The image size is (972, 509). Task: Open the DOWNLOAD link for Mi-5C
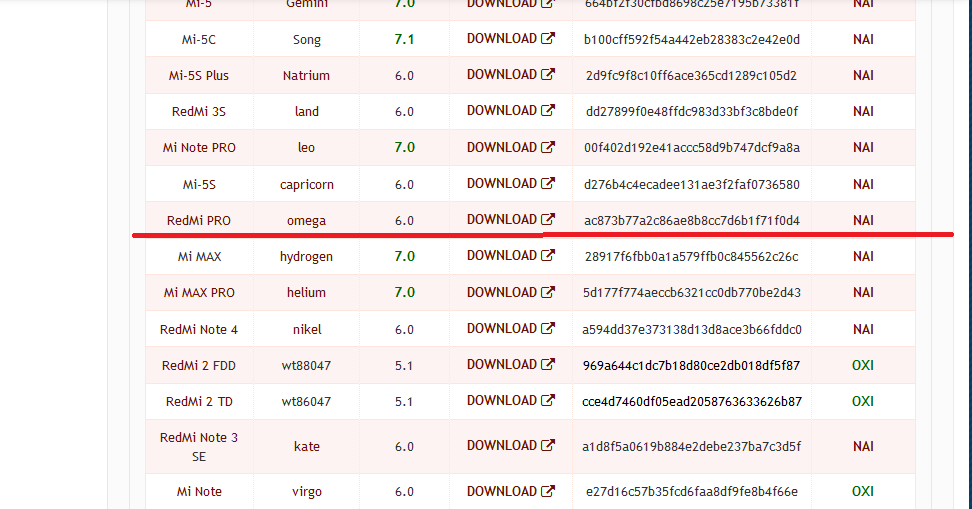point(511,38)
